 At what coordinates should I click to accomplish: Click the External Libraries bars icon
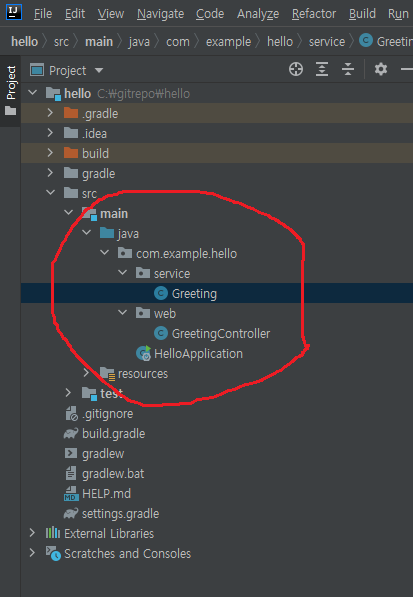53,533
